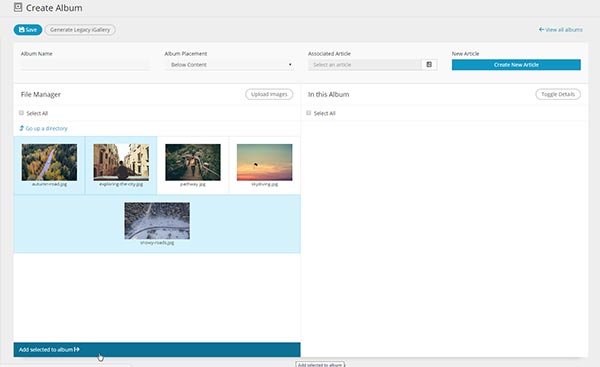This screenshot has height=367, width=600.
Task: Focus the Album Name input field
Action: 85,65
